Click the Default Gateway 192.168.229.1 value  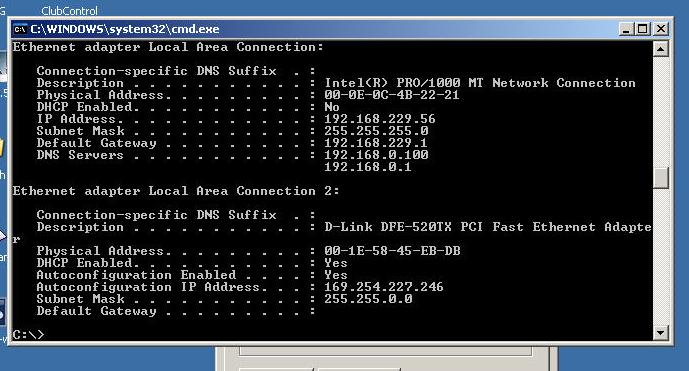[376, 143]
